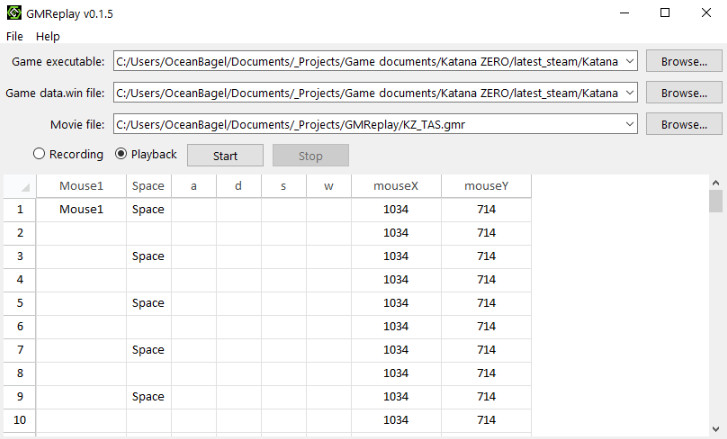Click the mouseY 714 cell in row 1
The width and height of the screenshot is (727, 439).
click(x=486, y=210)
